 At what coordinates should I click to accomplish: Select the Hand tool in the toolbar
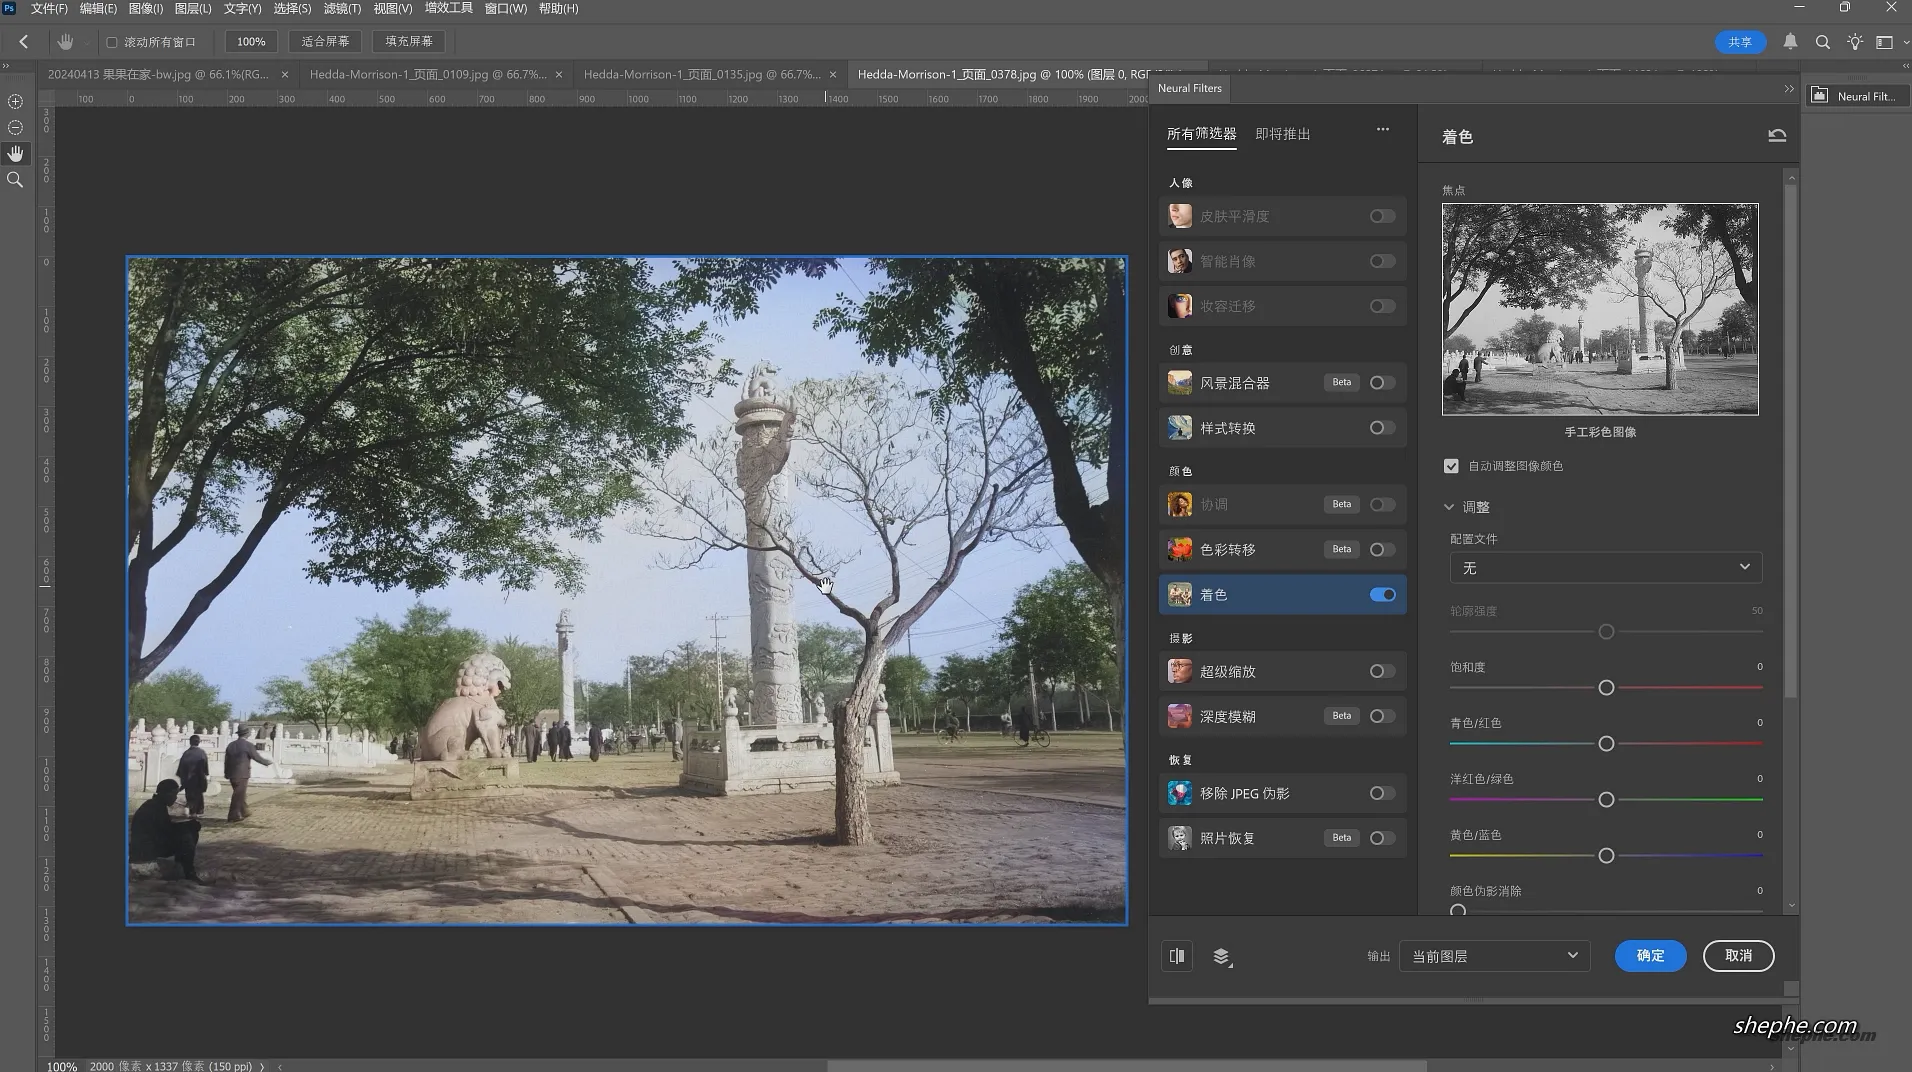14,153
